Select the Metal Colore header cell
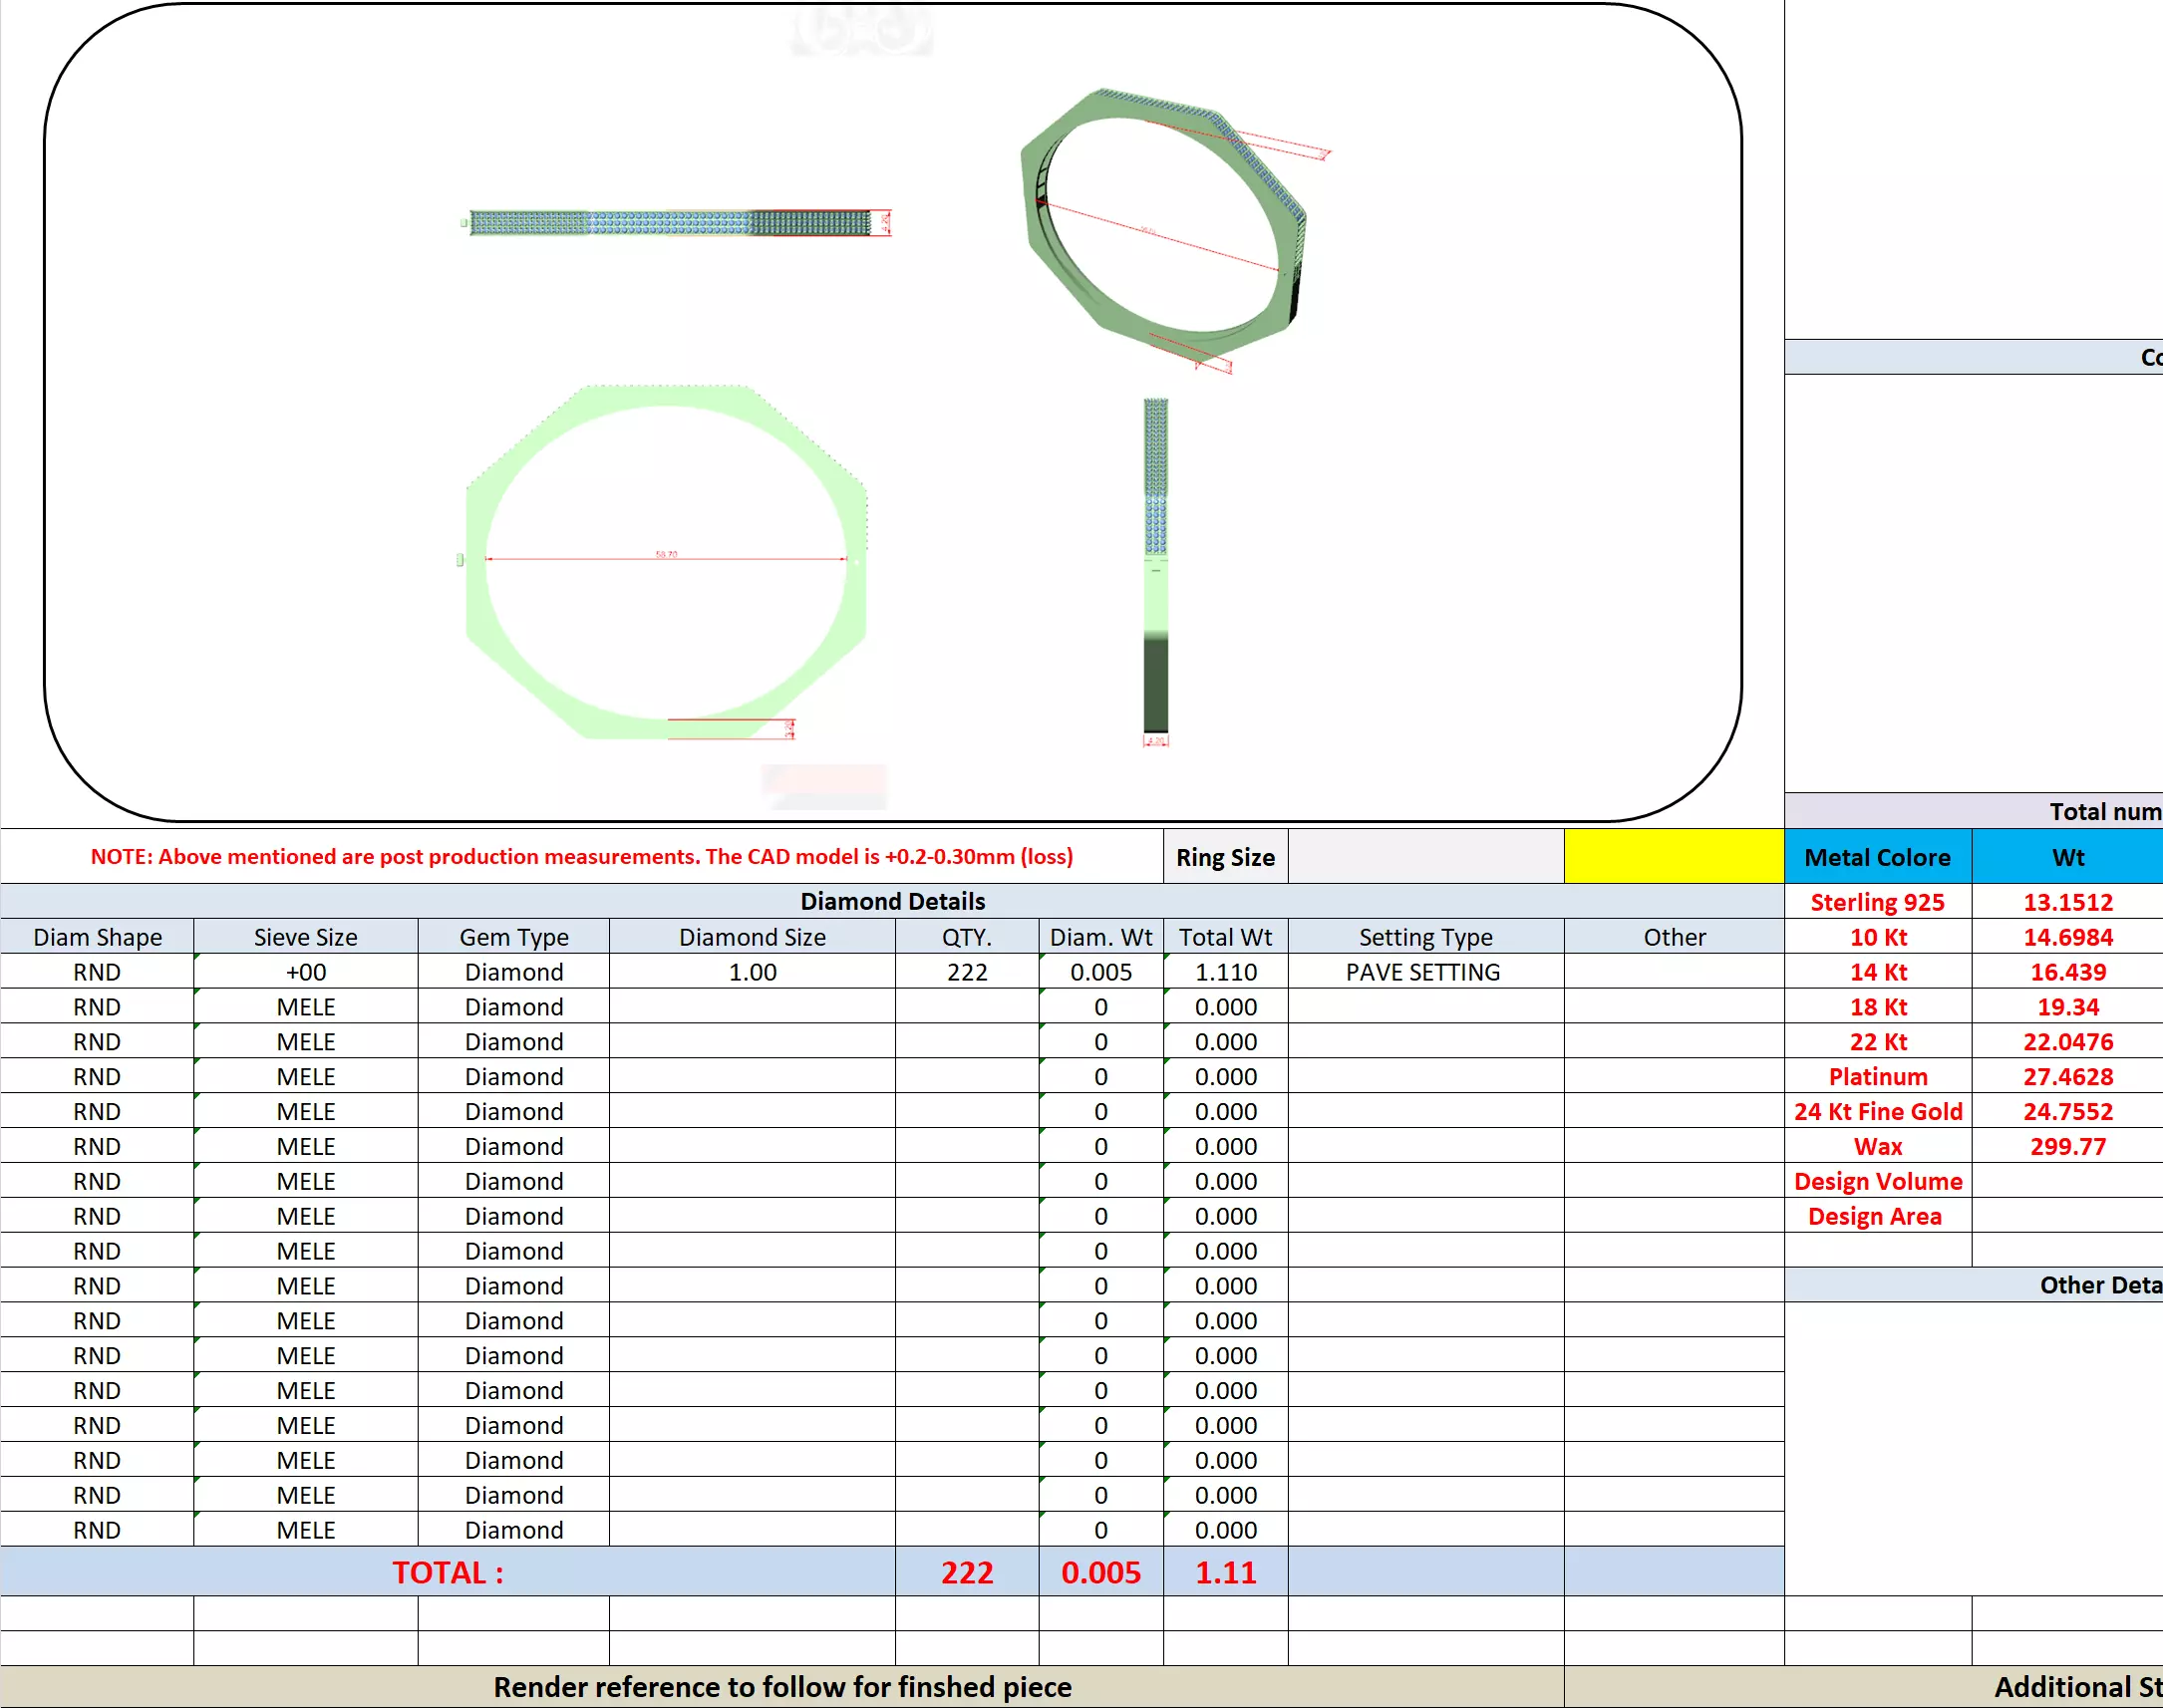The image size is (2163, 1708). (x=1876, y=857)
